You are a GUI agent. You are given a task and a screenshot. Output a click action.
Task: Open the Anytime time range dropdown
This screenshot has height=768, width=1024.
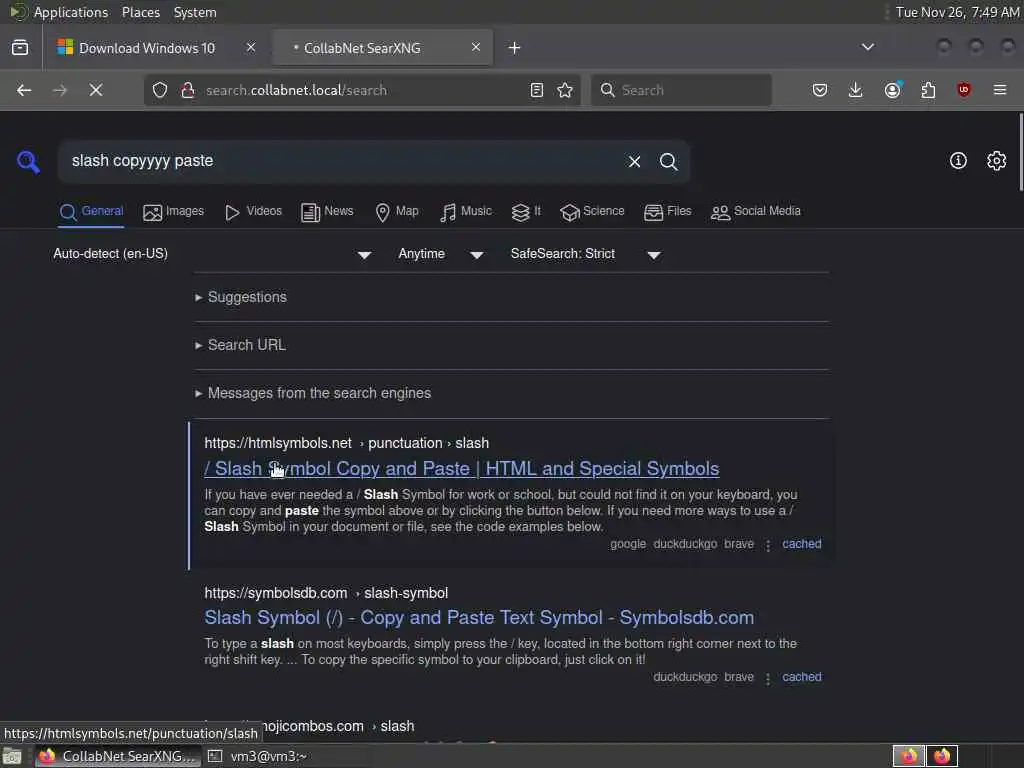click(441, 254)
